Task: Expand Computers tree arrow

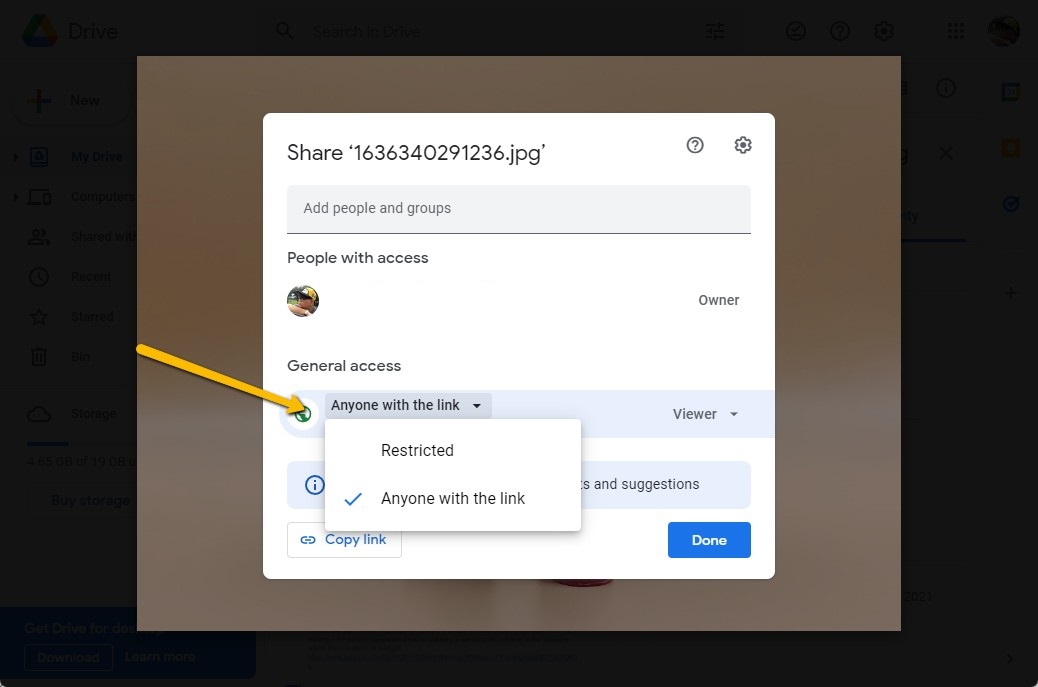Action: (x=16, y=197)
